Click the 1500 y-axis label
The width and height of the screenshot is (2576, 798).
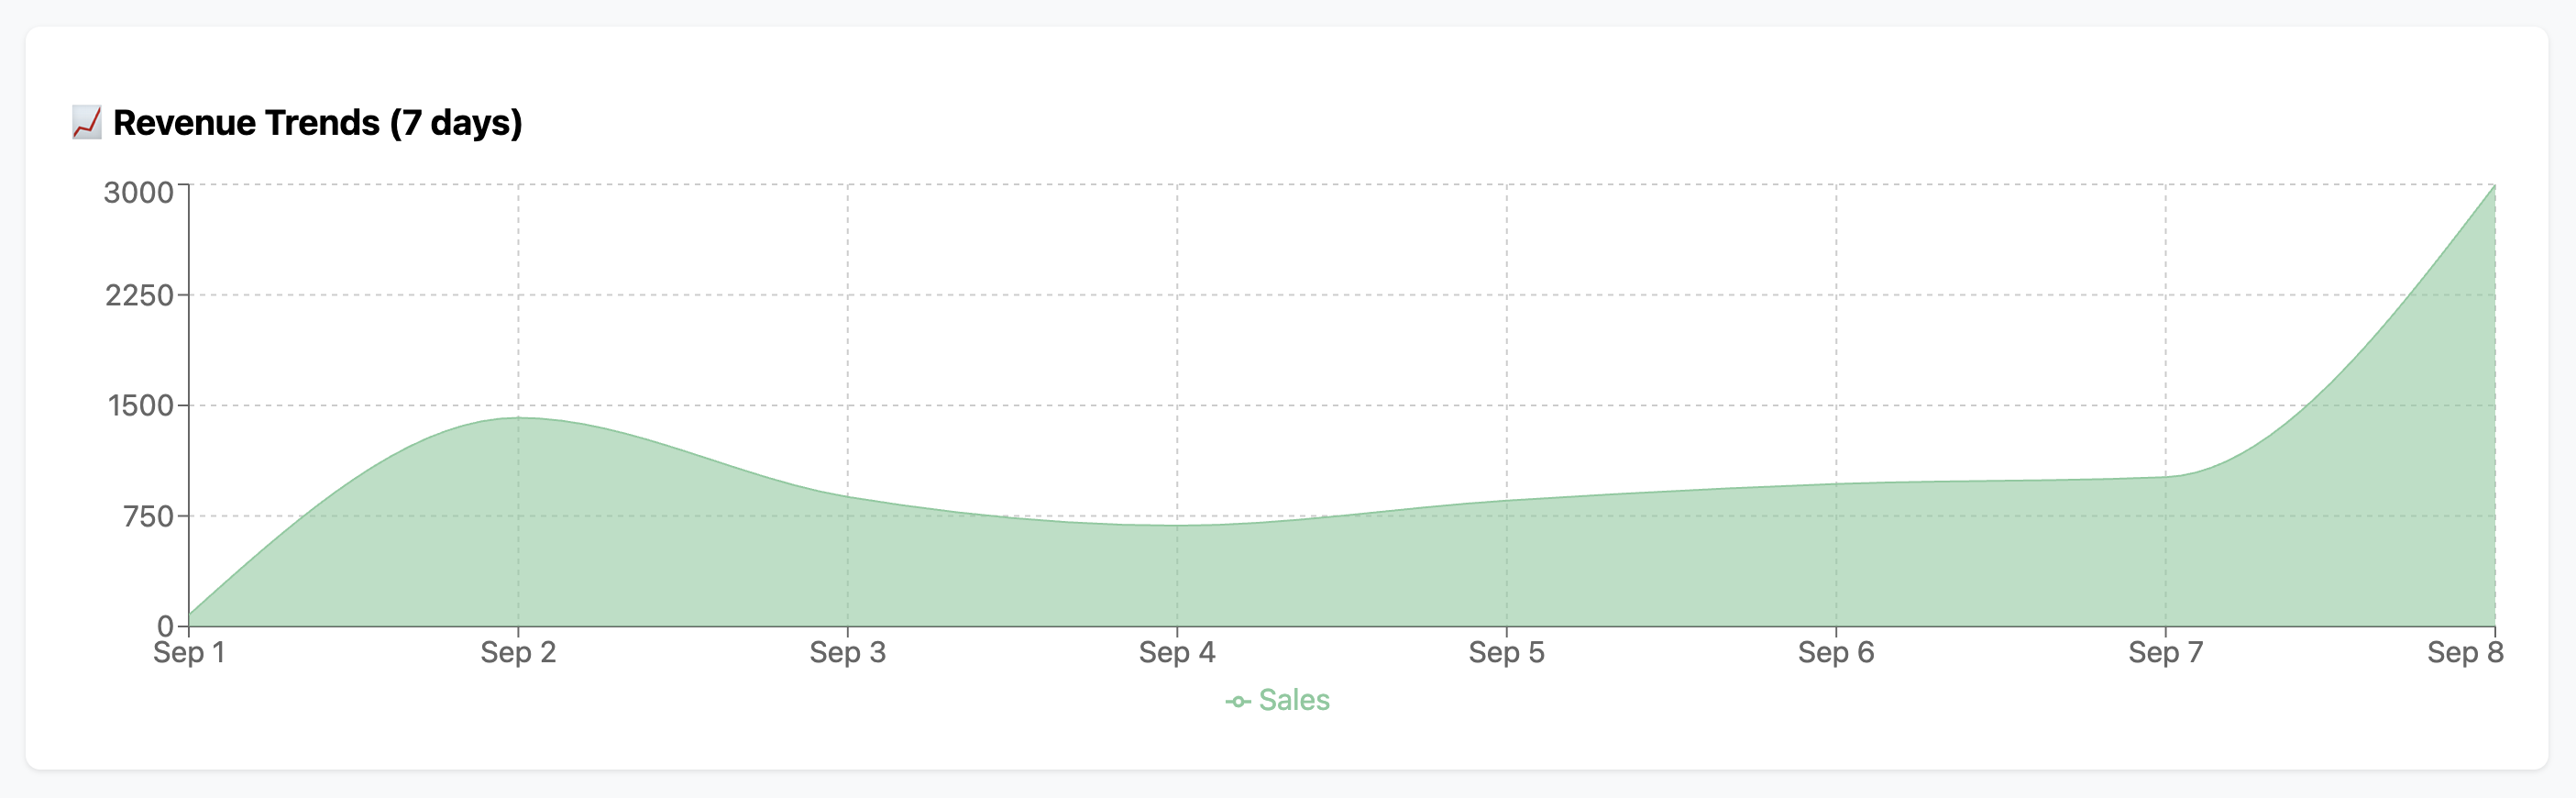(141, 405)
